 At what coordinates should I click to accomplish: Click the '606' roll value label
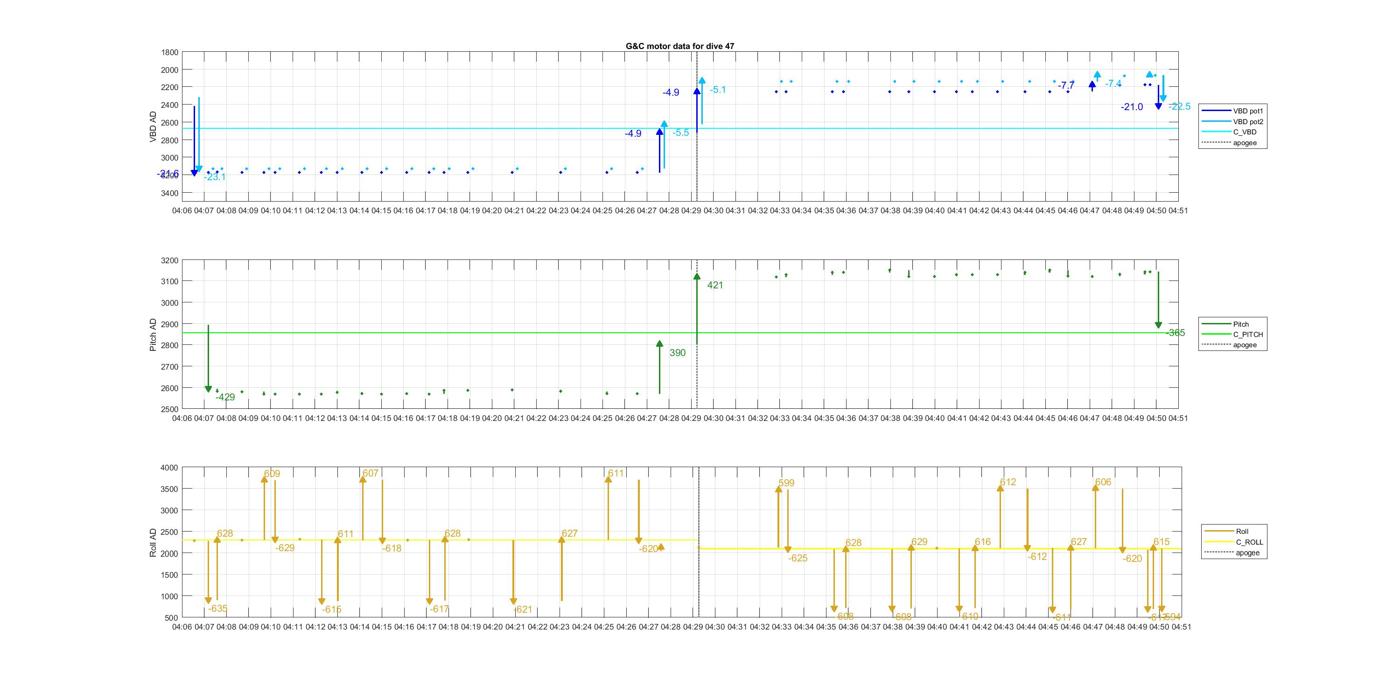1103,483
